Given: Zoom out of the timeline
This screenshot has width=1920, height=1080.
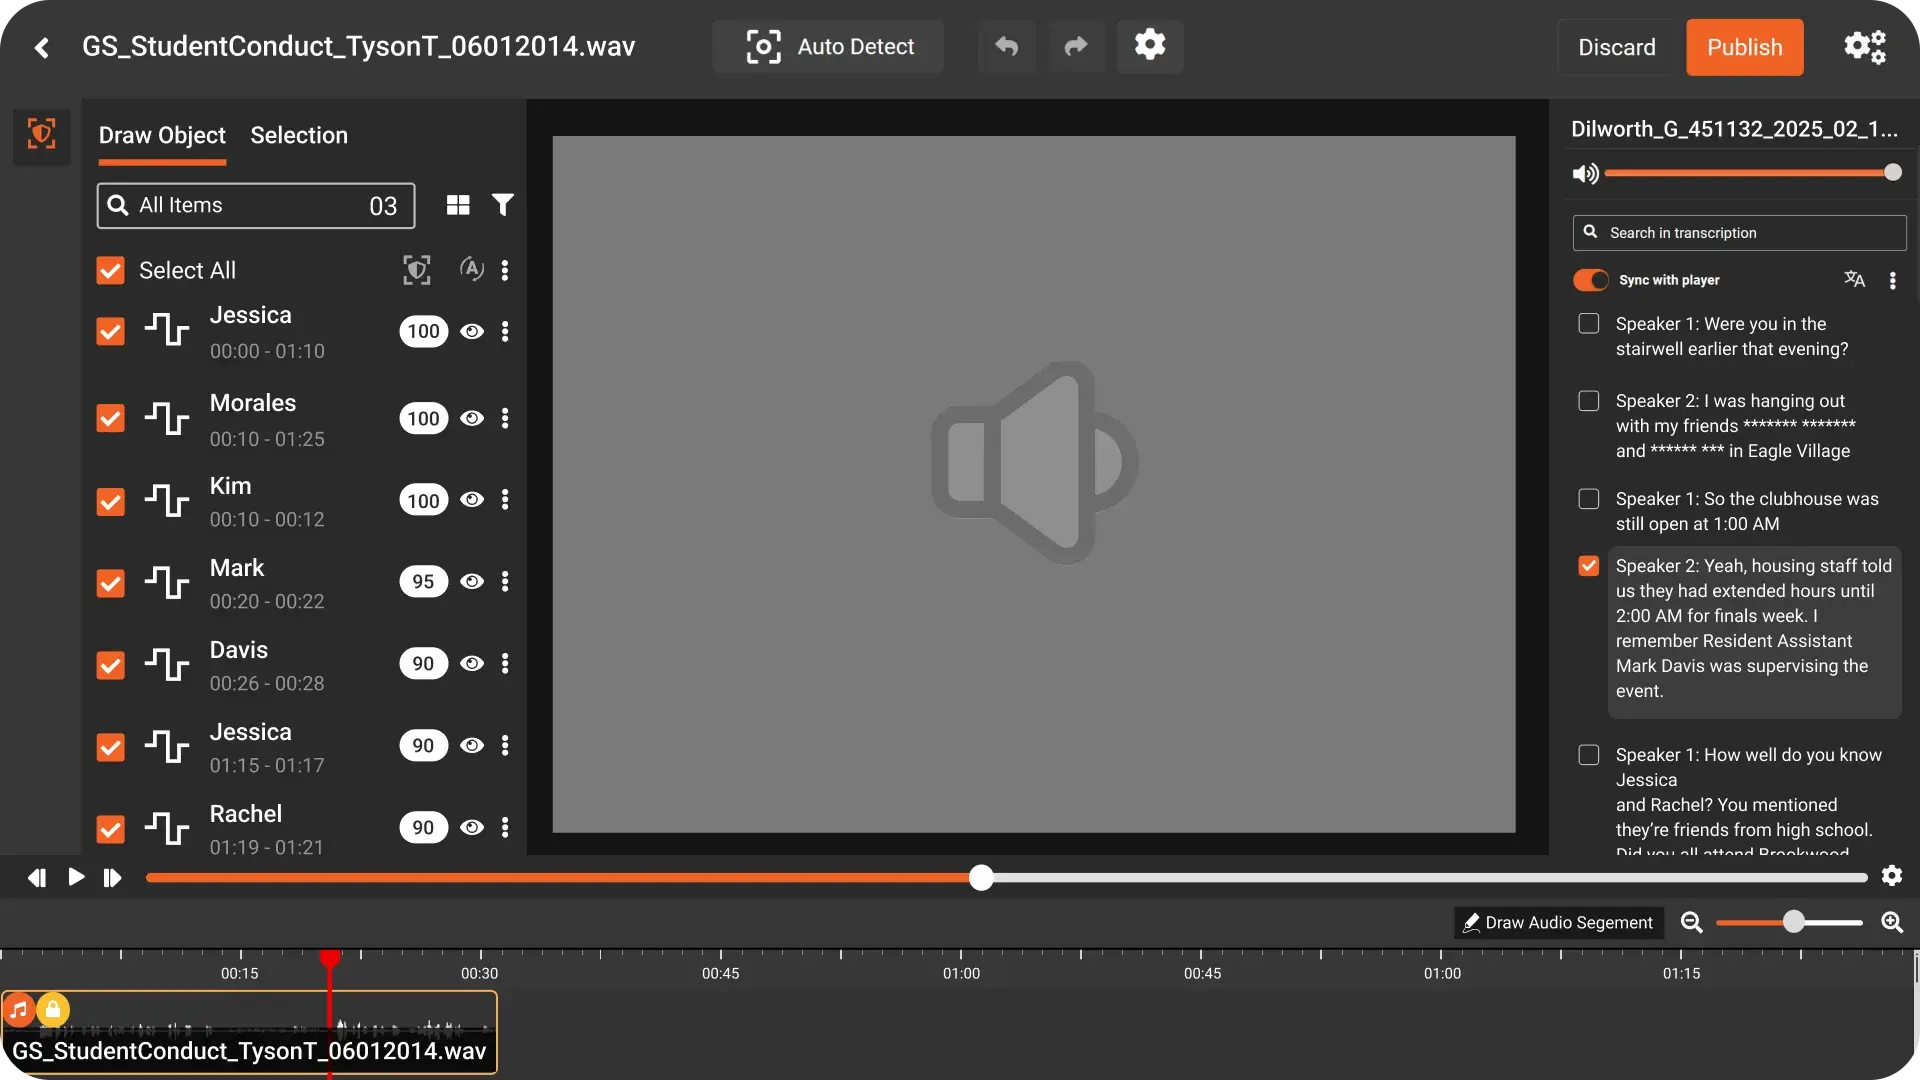Looking at the screenshot, I should click(1691, 922).
